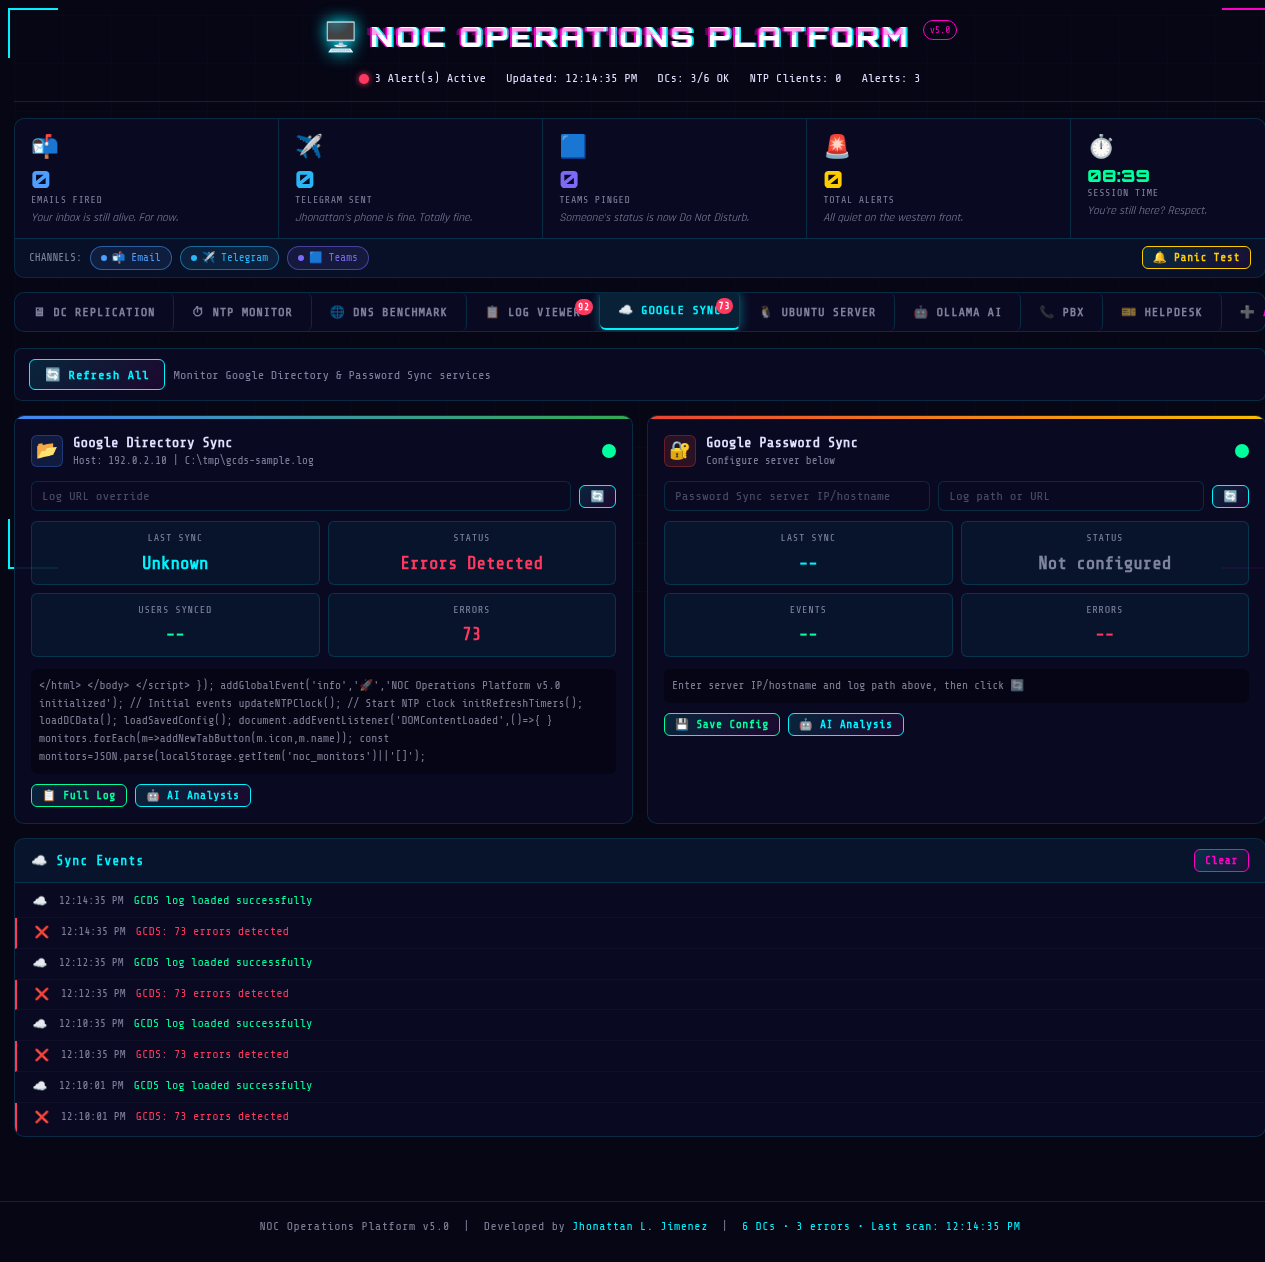Switch to the NTP Monitor tab
The height and width of the screenshot is (1262, 1265).
pyautogui.click(x=242, y=312)
